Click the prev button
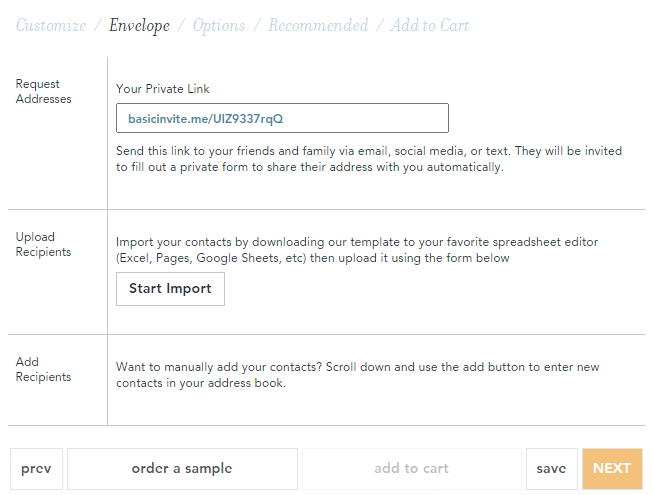 point(36,469)
